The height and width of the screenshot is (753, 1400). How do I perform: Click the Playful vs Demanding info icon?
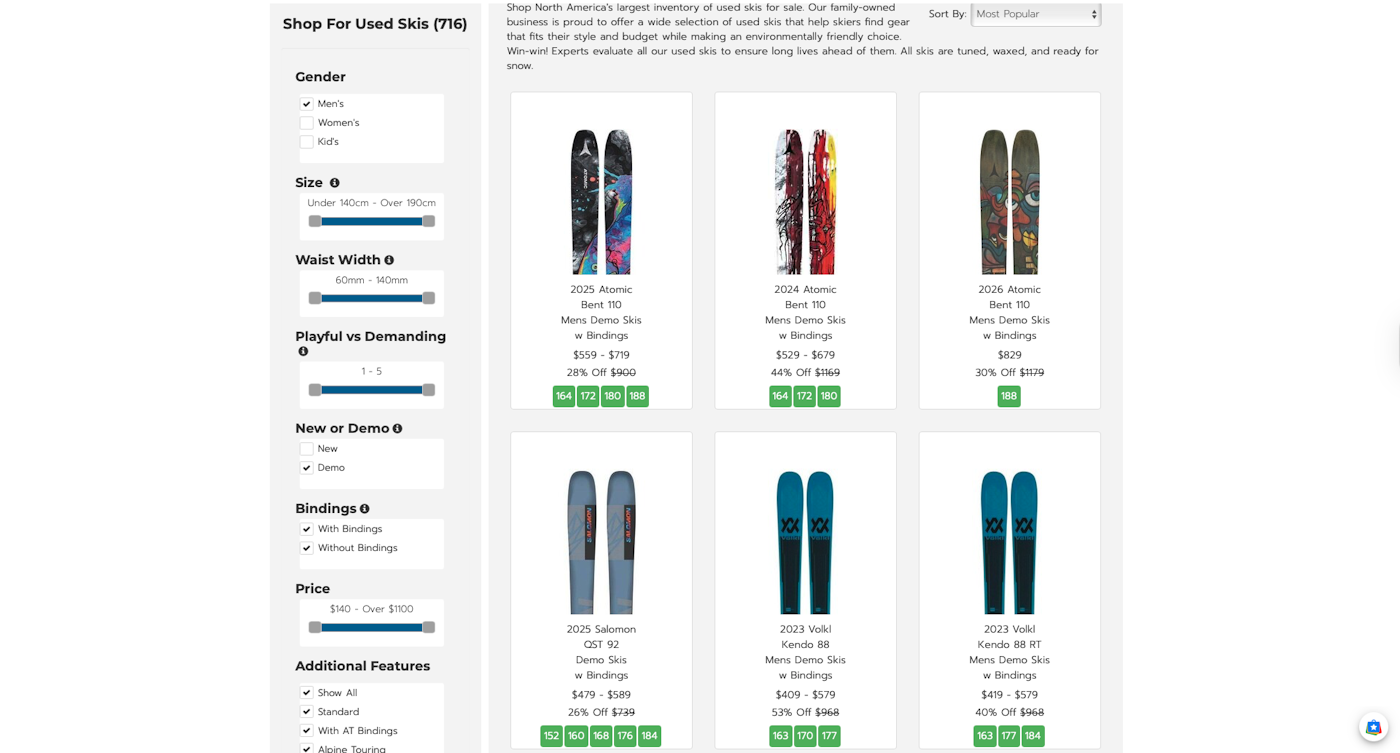(x=303, y=352)
